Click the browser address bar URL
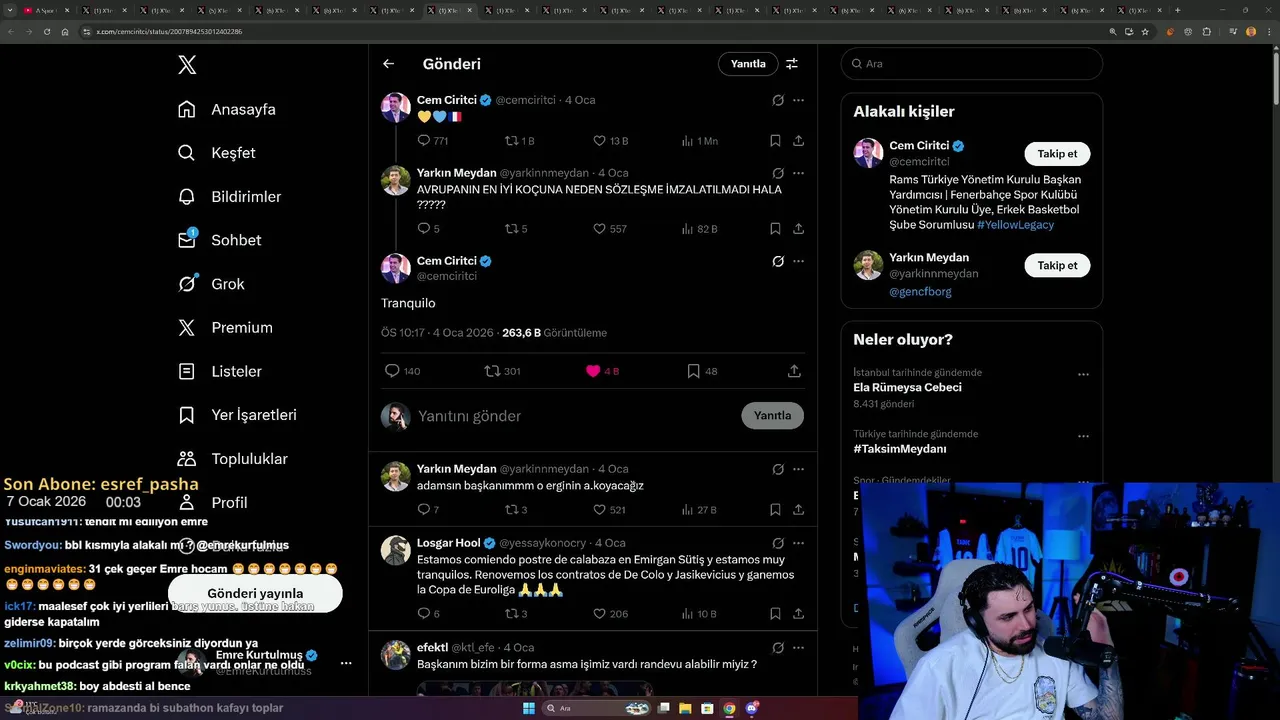1280x720 pixels. tap(168, 32)
